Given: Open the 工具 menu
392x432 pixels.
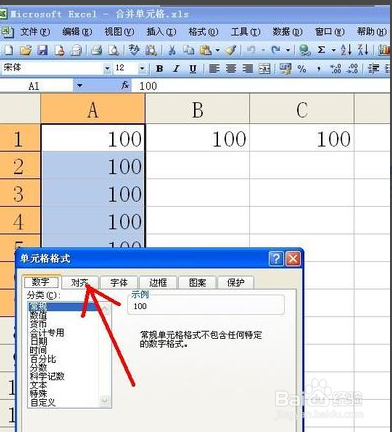Looking at the screenshot, I should 246,32.
